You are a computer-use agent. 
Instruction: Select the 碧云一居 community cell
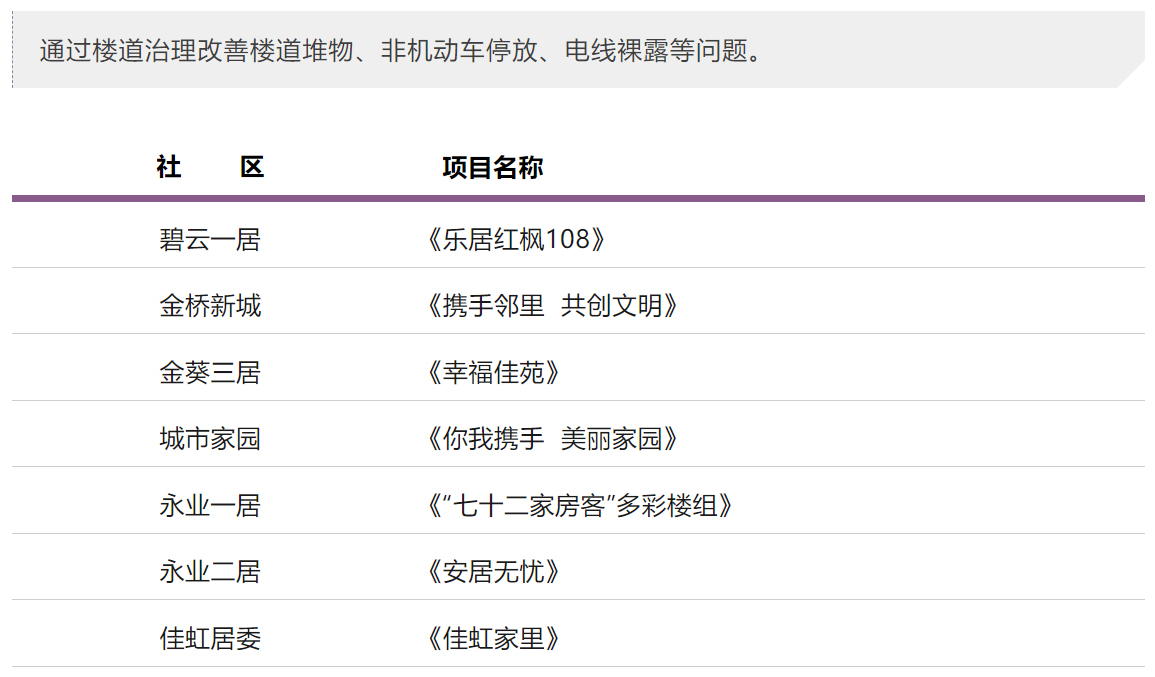pos(210,240)
